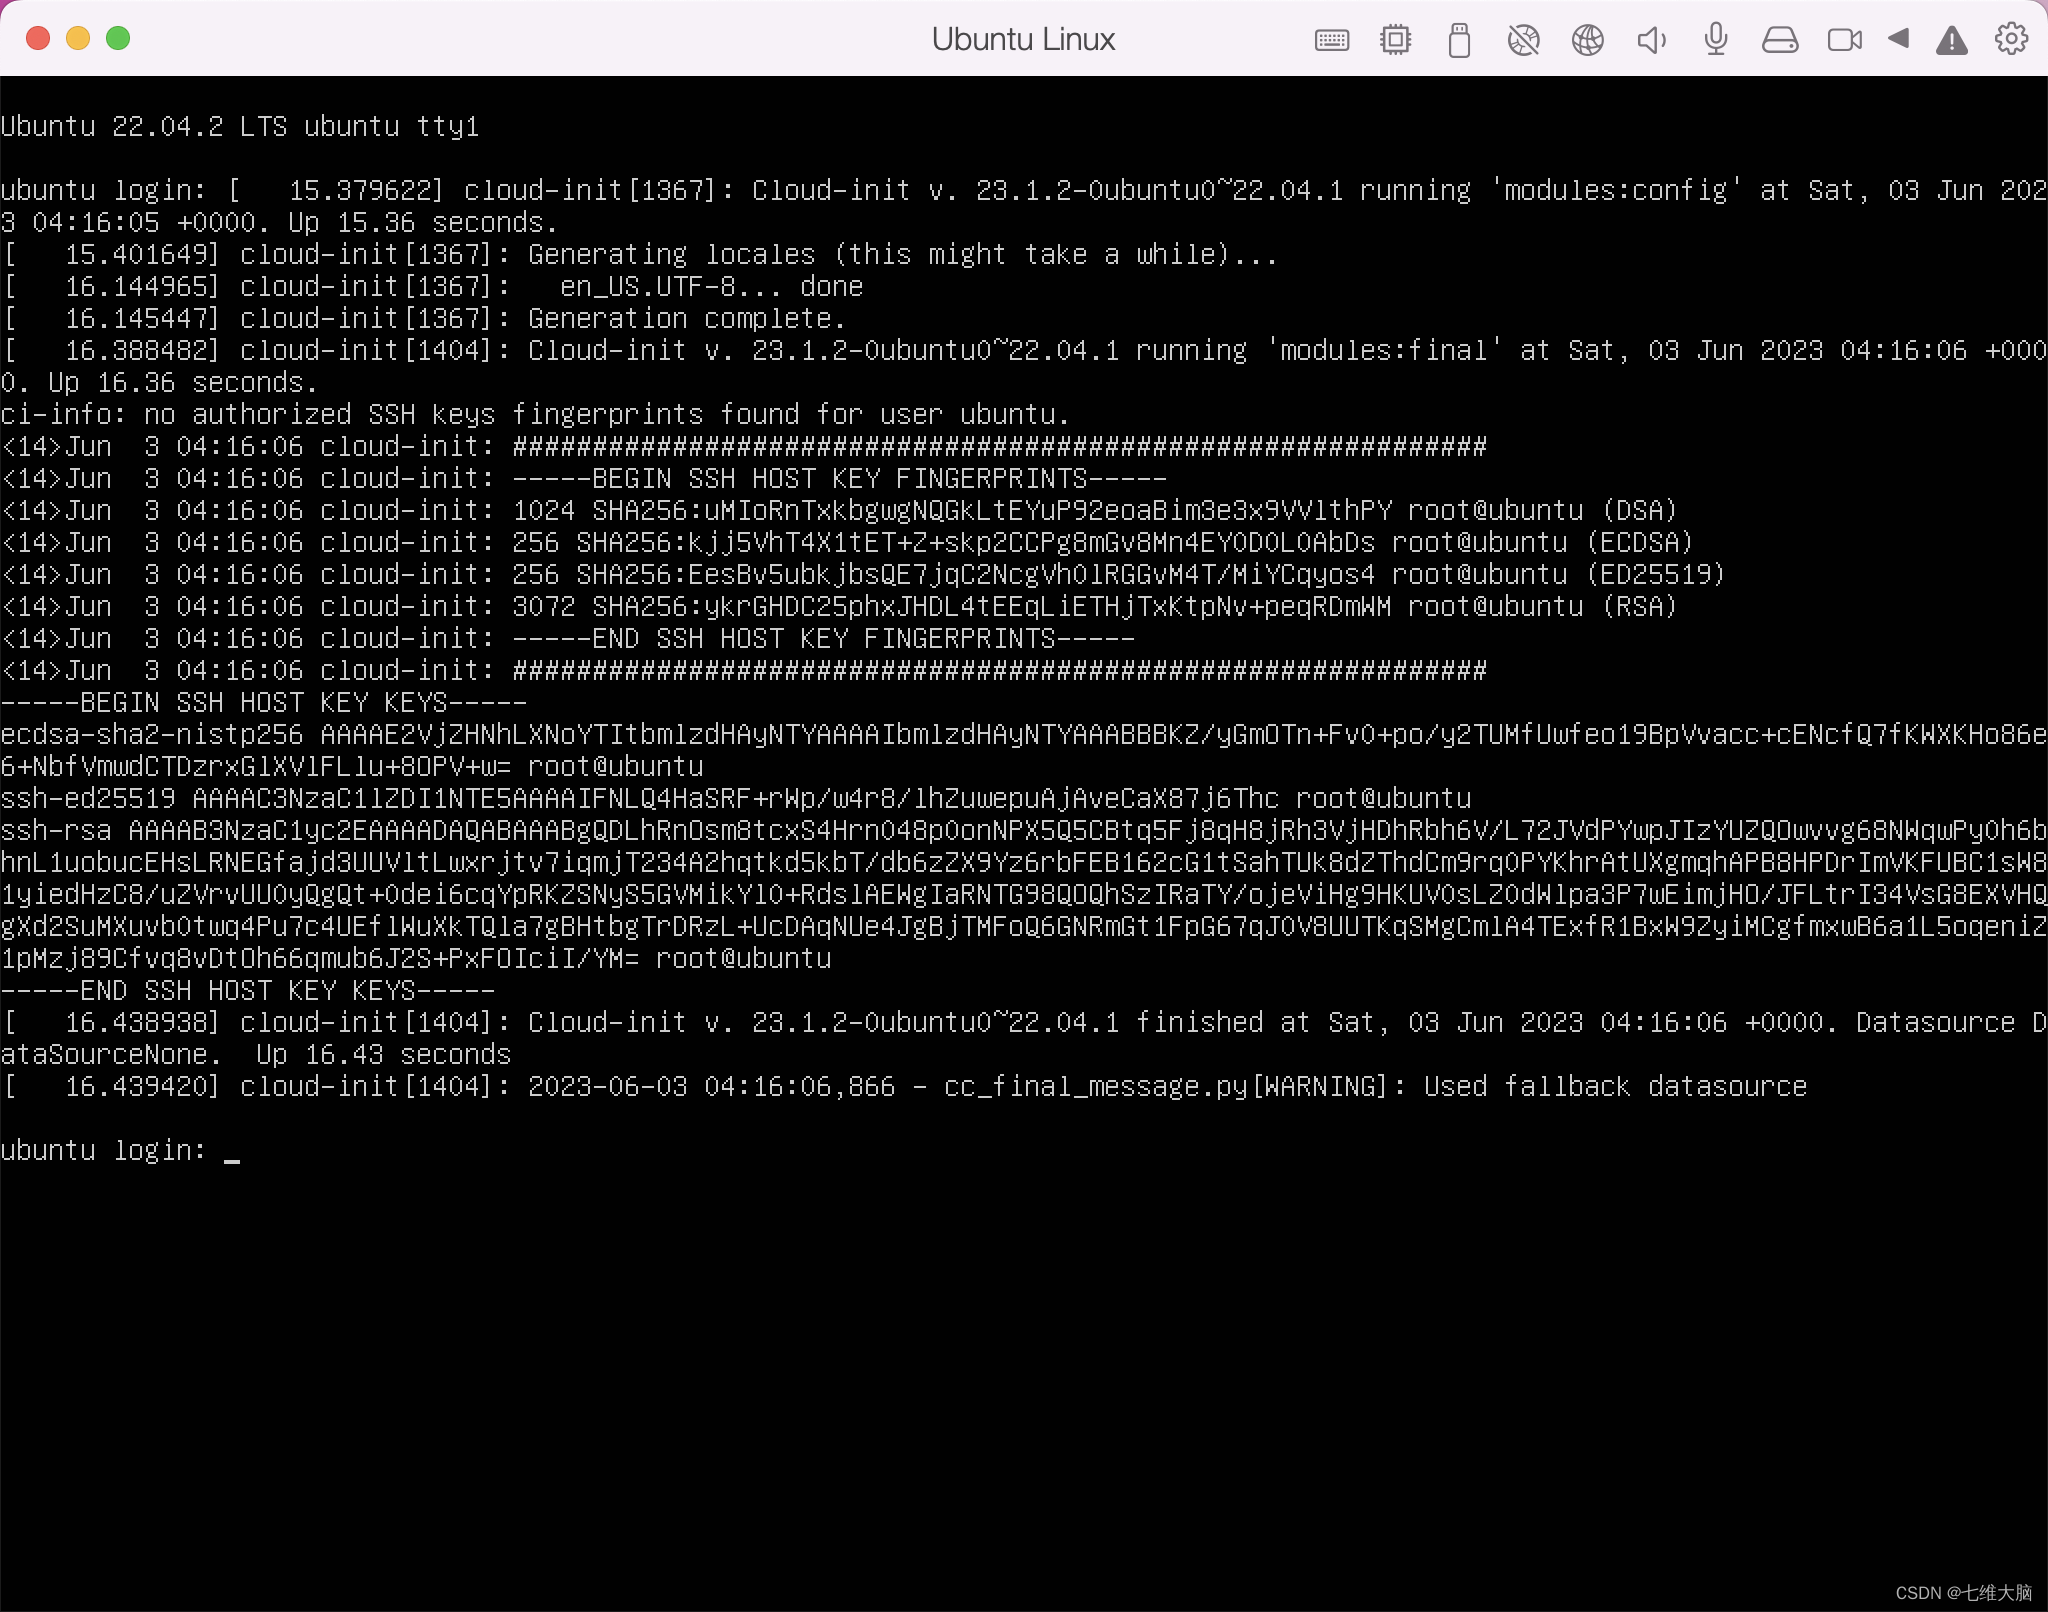The image size is (2048, 1612).
Task: Click the (DSA) fingerprint line
Action: pos(839,511)
